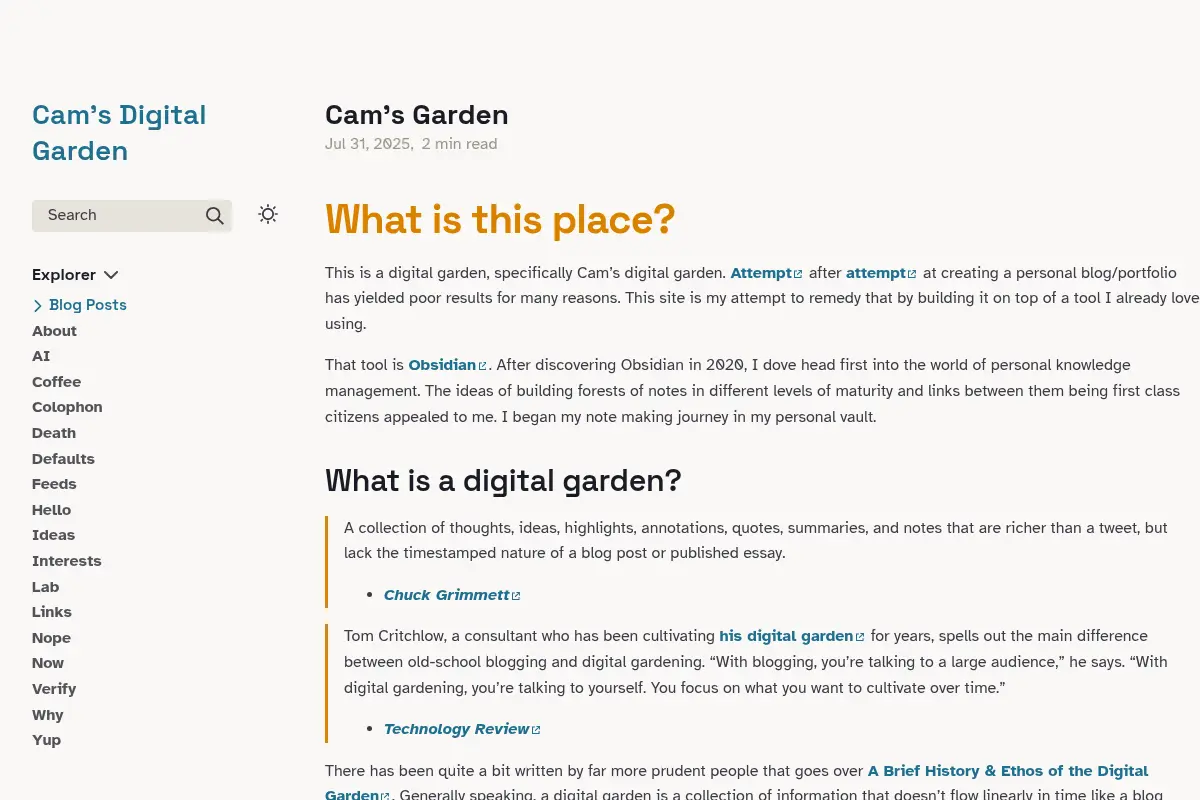Open the AI page
This screenshot has width=1200, height=800.
tap(41, 356)
